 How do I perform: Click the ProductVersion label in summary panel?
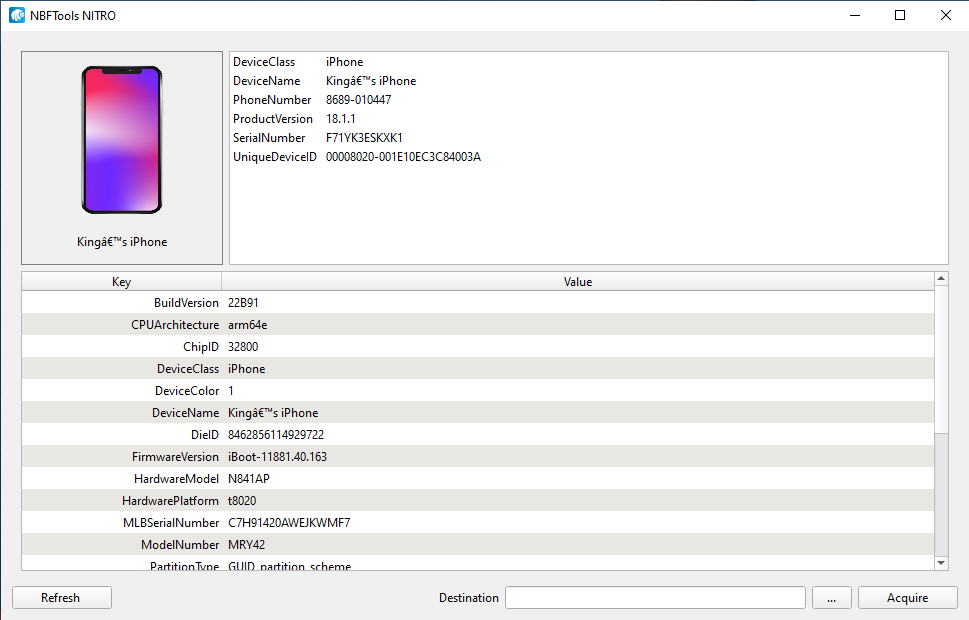point(273,119)
